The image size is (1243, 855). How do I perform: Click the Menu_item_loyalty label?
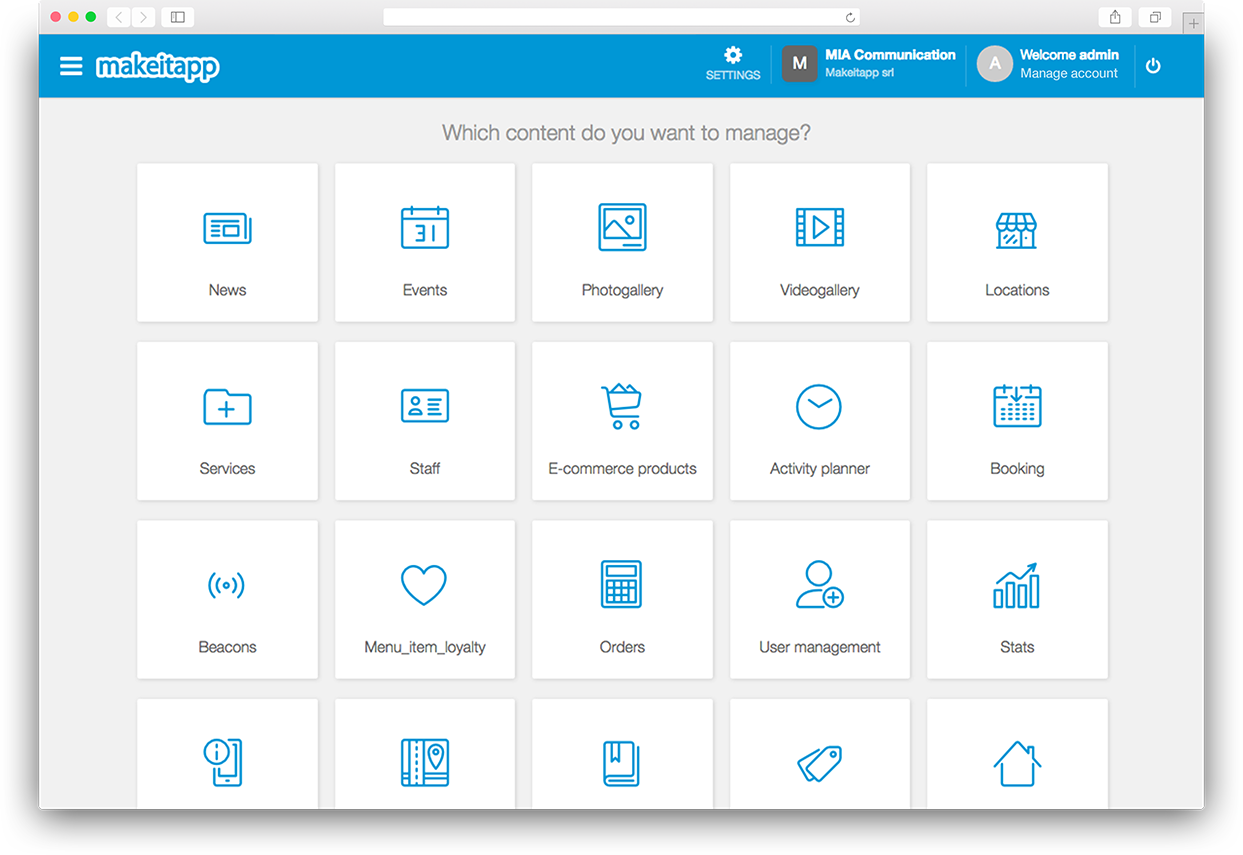[x=425, y=647]
